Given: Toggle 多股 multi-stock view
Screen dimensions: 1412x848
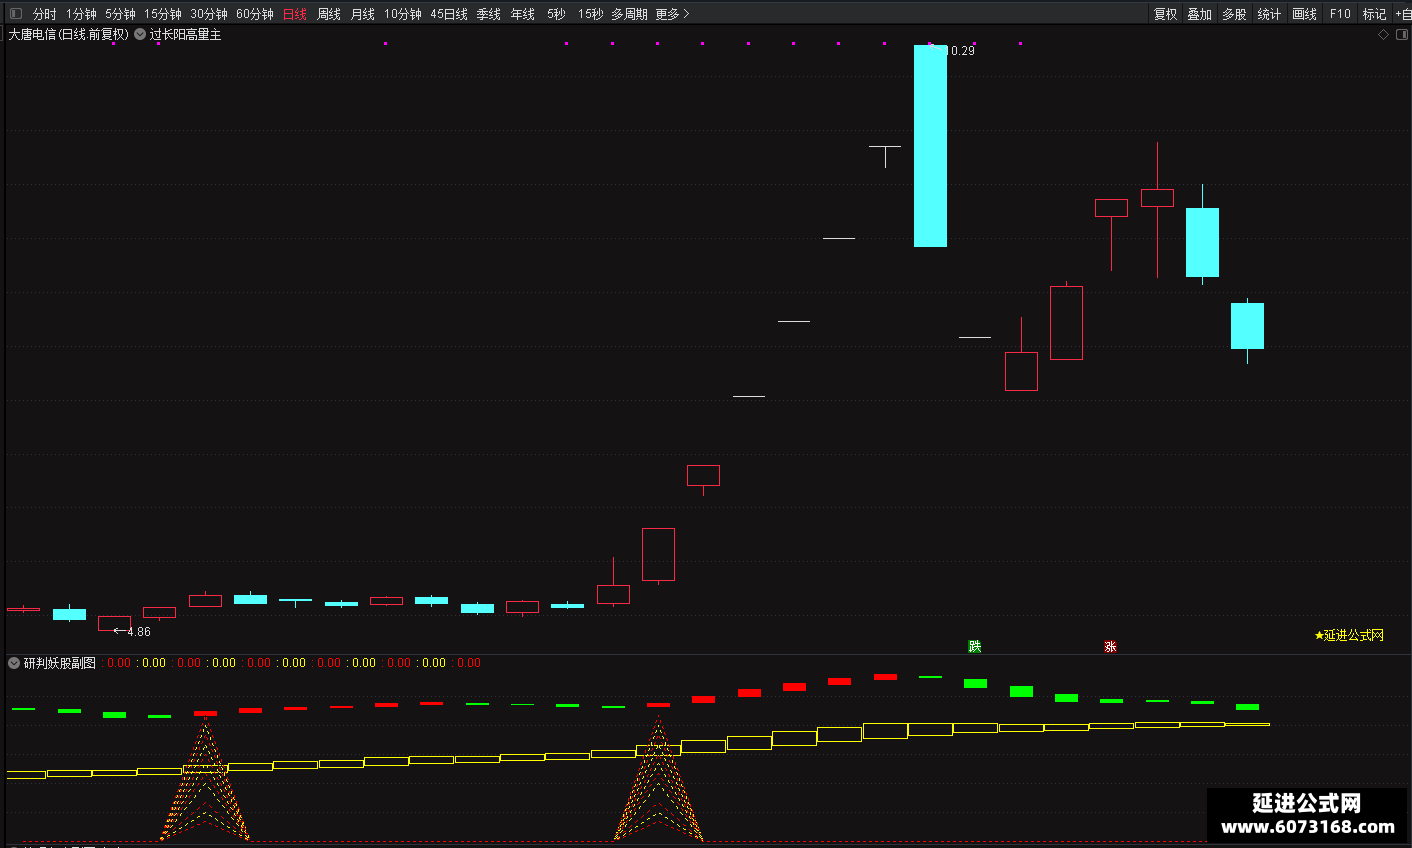Looking at the screenshot, I should (1234, 14).
